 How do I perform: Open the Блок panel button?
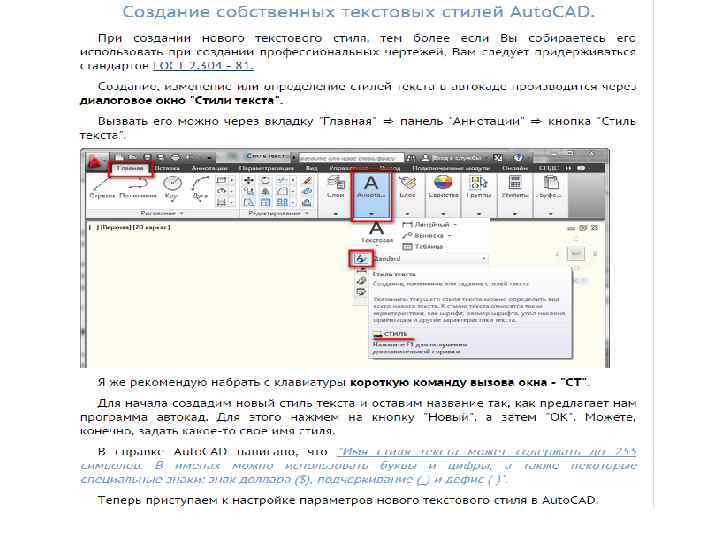(407, 187)
